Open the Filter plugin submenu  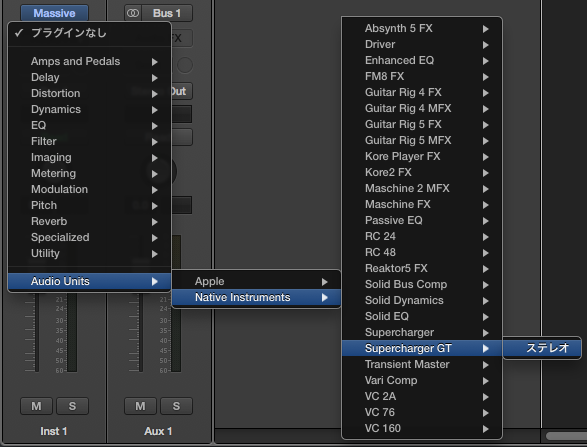pyautogui.click(x=89, y=142)
